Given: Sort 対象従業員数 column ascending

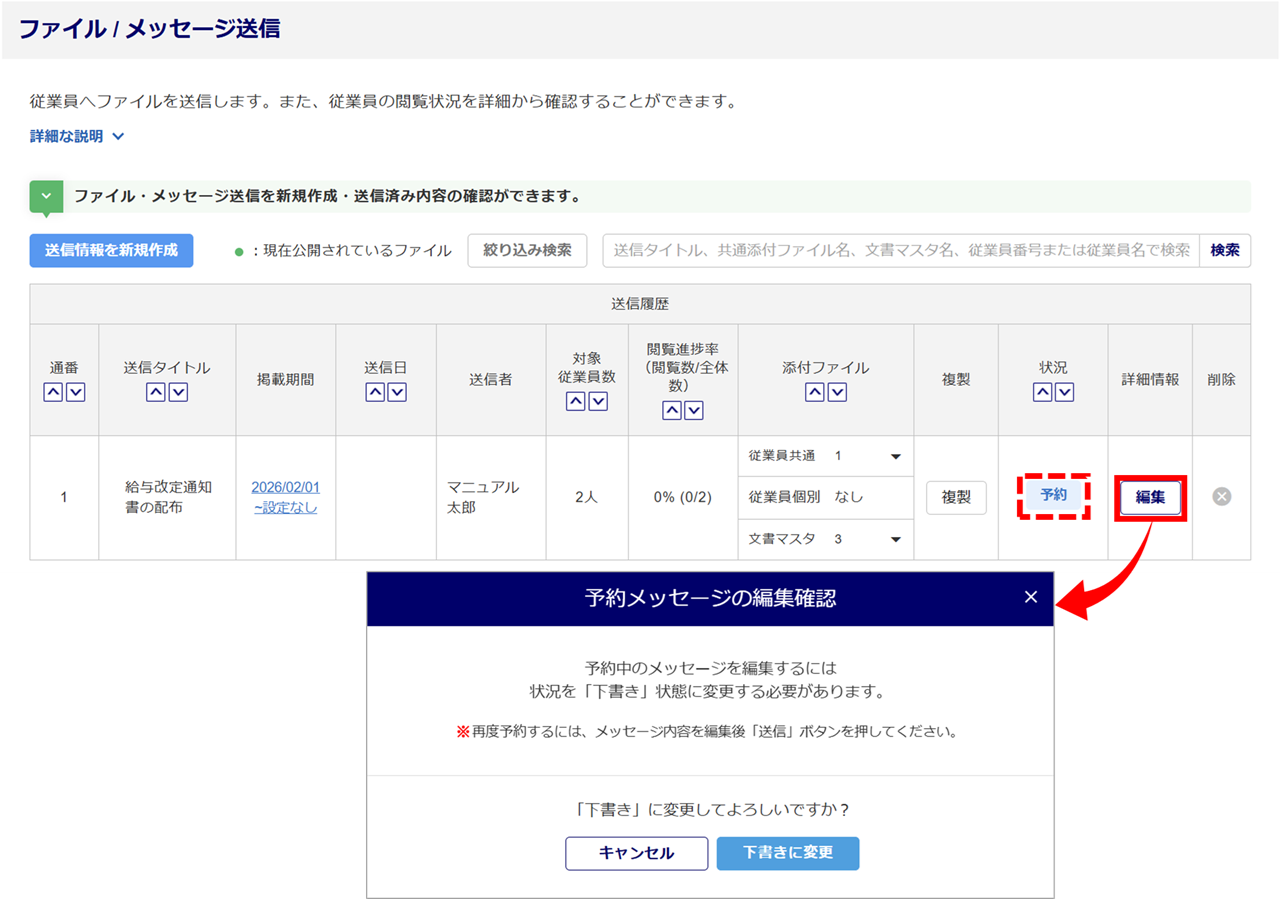Looking at the screenshot, I should coord(576,401).
